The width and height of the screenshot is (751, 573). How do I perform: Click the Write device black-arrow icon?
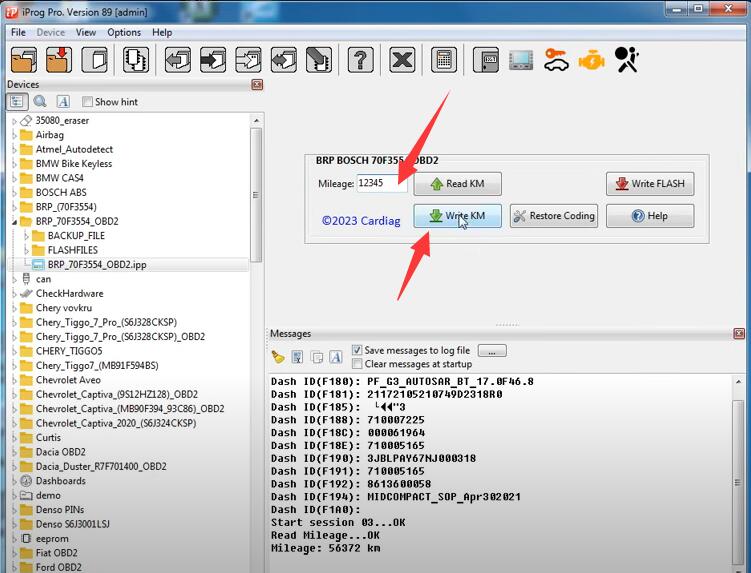[213, 60]
